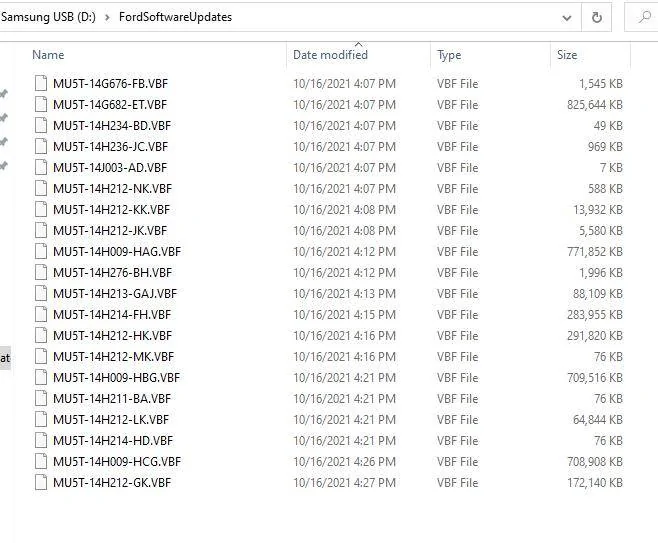Click file name MU5T-14H212-NK.VBF
The height and width of the screenshot is (543, 658).
tap(112, 188)
